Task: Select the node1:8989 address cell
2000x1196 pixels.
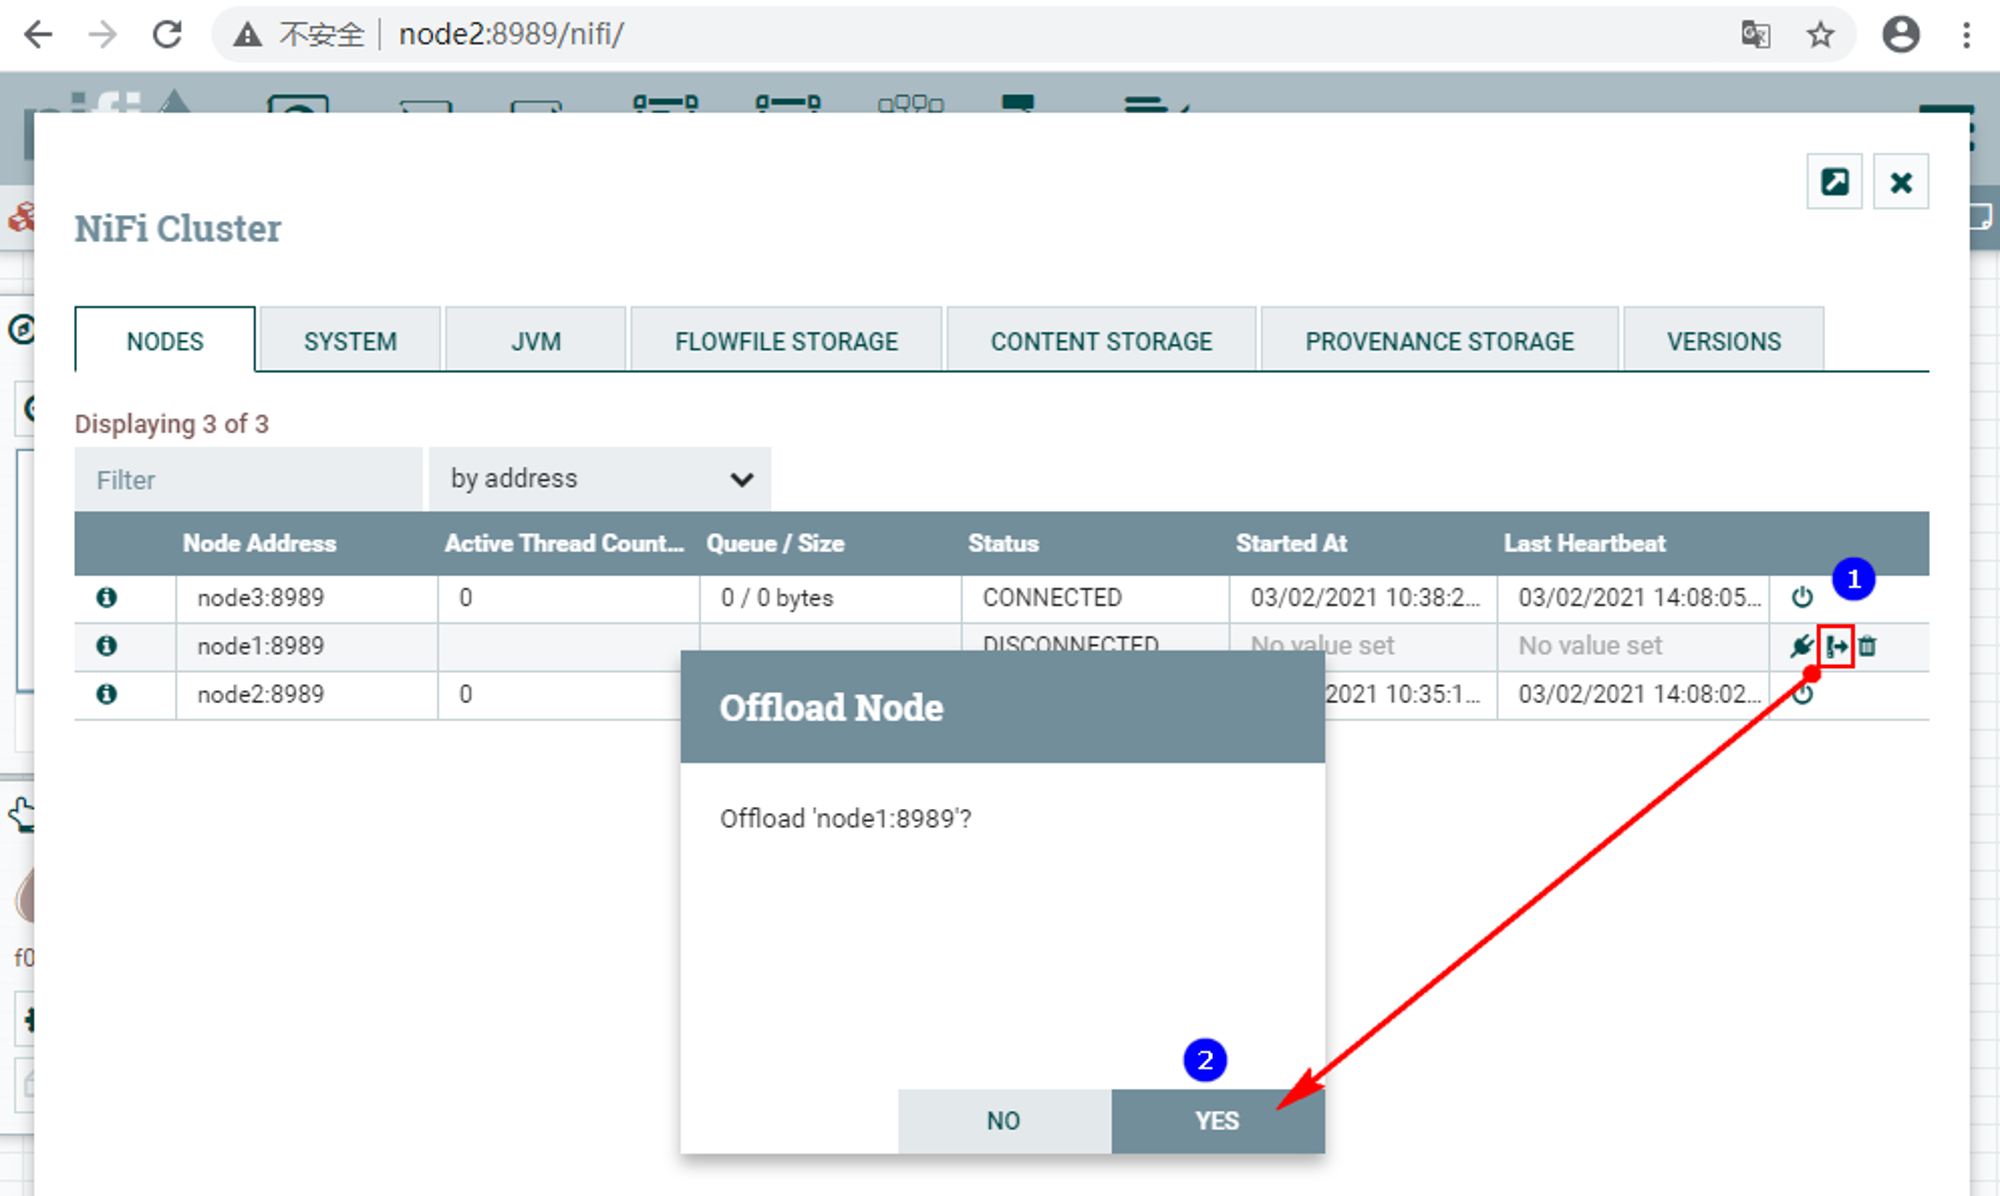Action: click(307, 646)
